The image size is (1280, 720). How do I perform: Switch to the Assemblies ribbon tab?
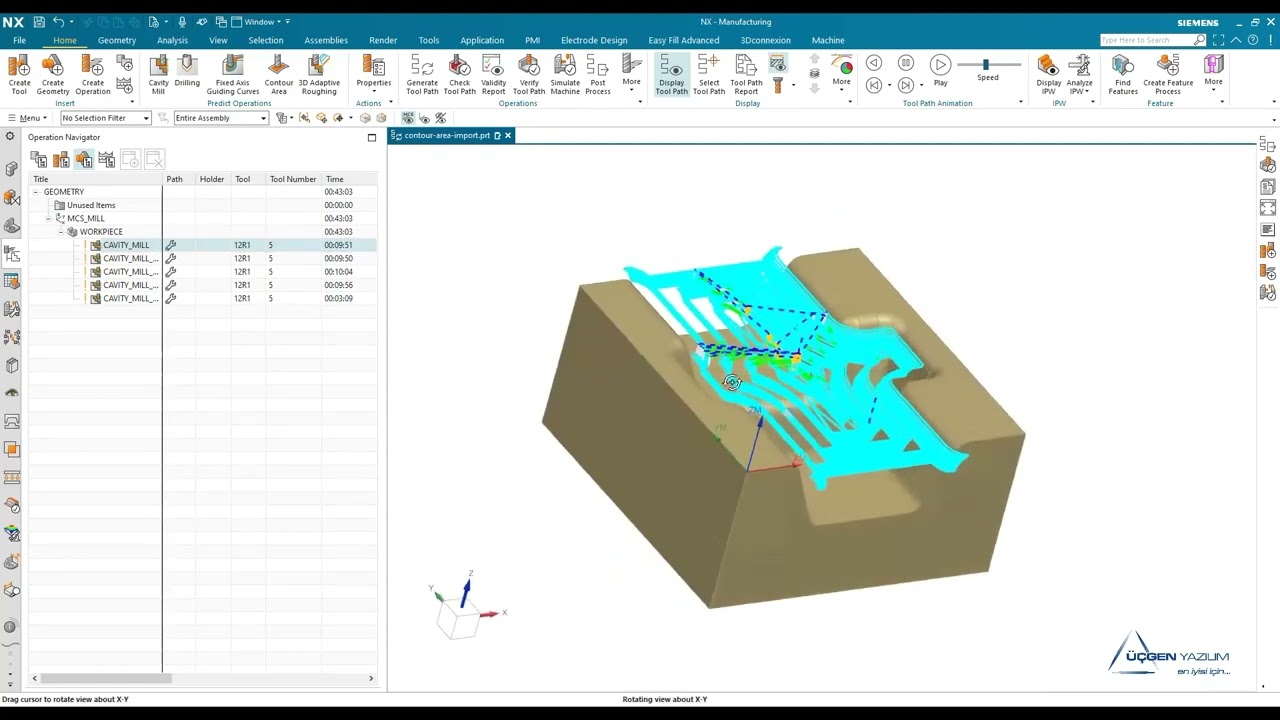326,40
